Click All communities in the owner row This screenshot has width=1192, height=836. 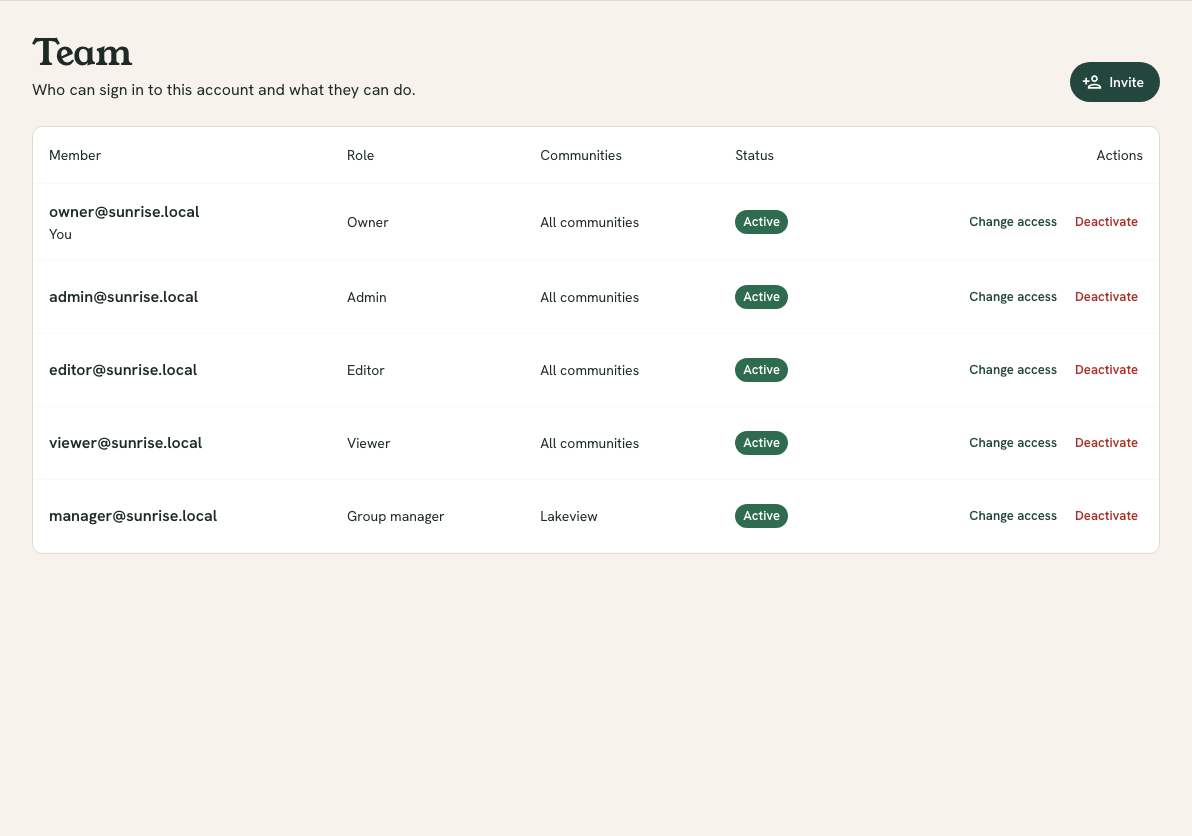click(589, 223)
